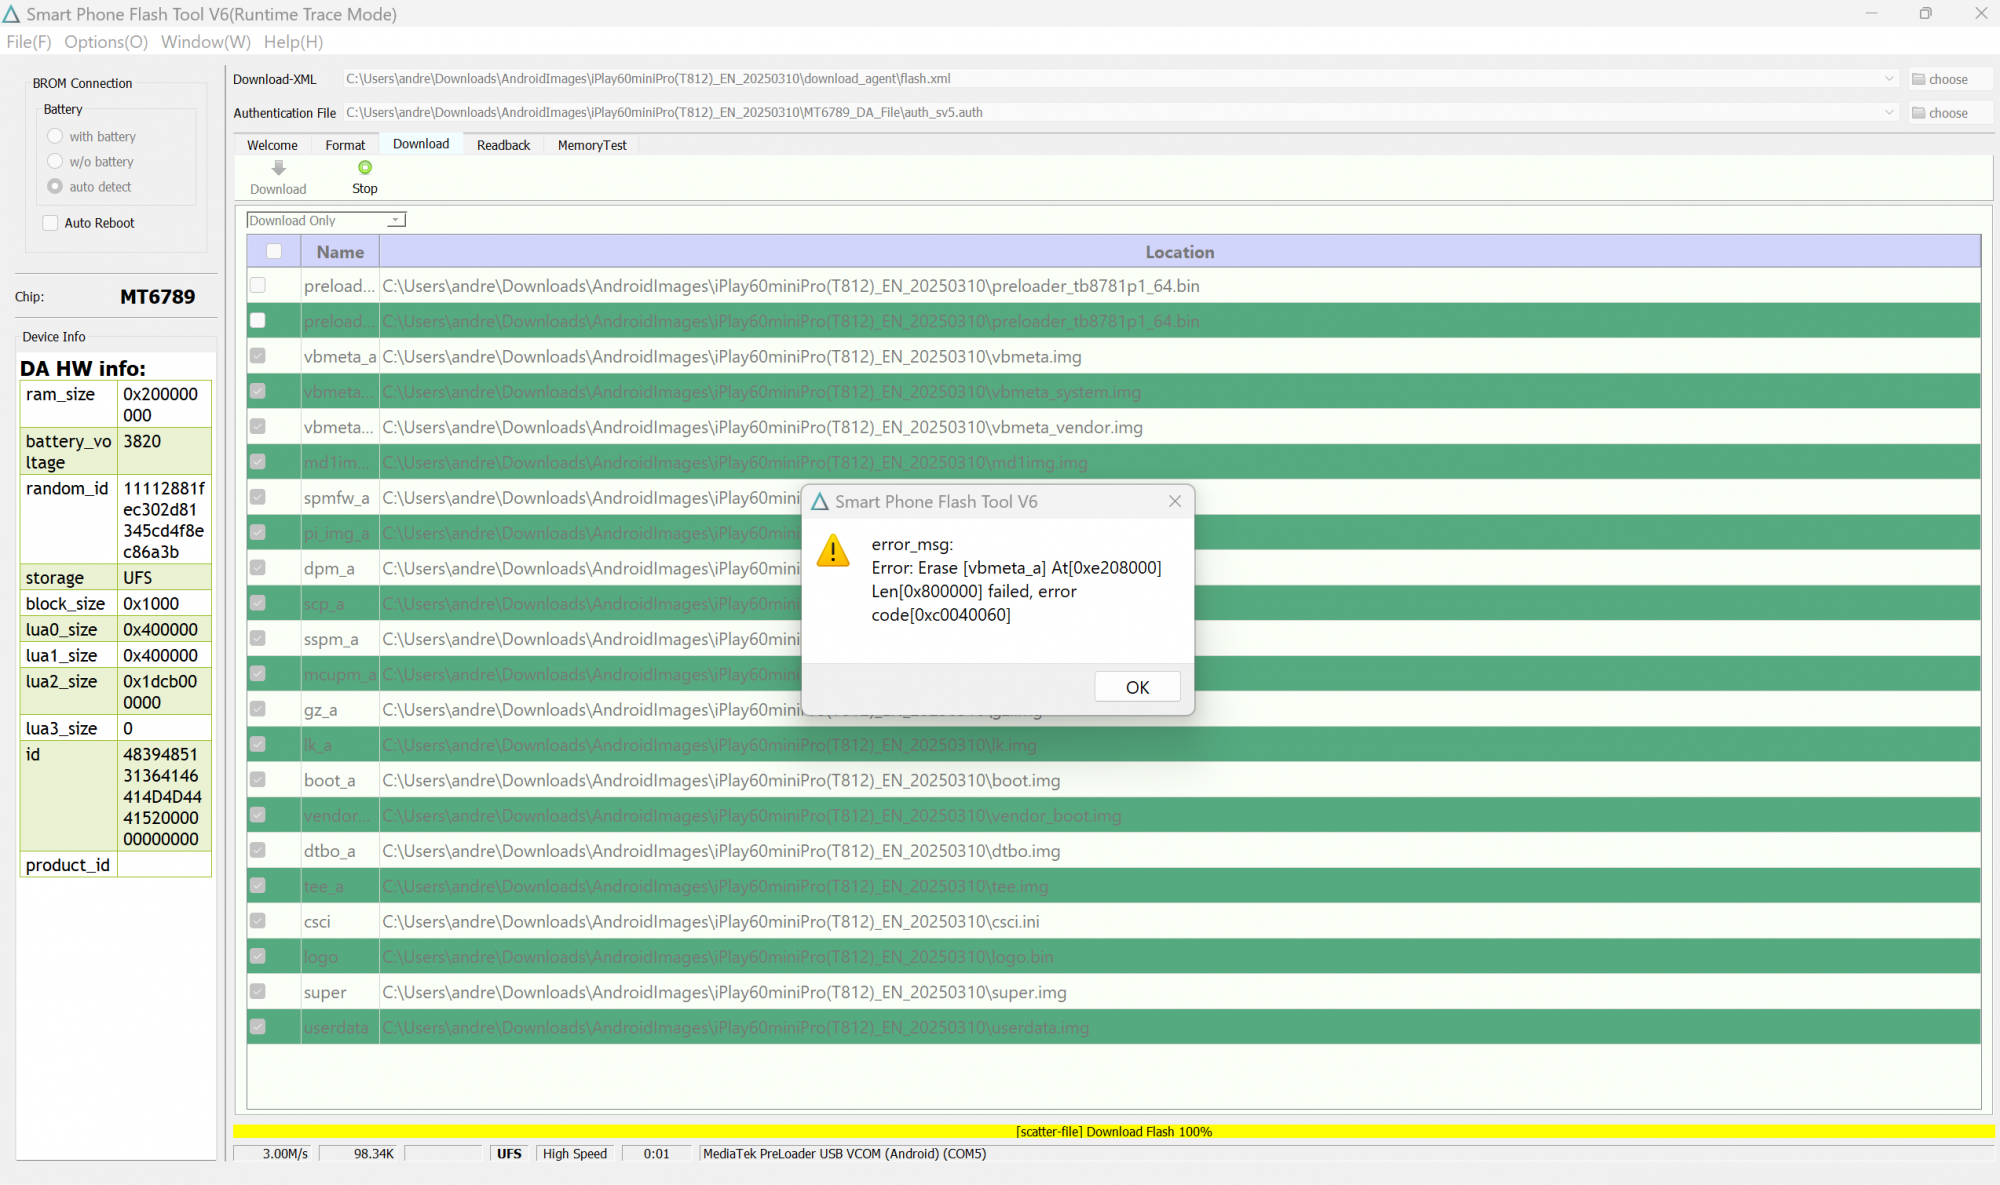
Task: Click the UFS indicator in the status bar
Action: [x=509, y=1153]
